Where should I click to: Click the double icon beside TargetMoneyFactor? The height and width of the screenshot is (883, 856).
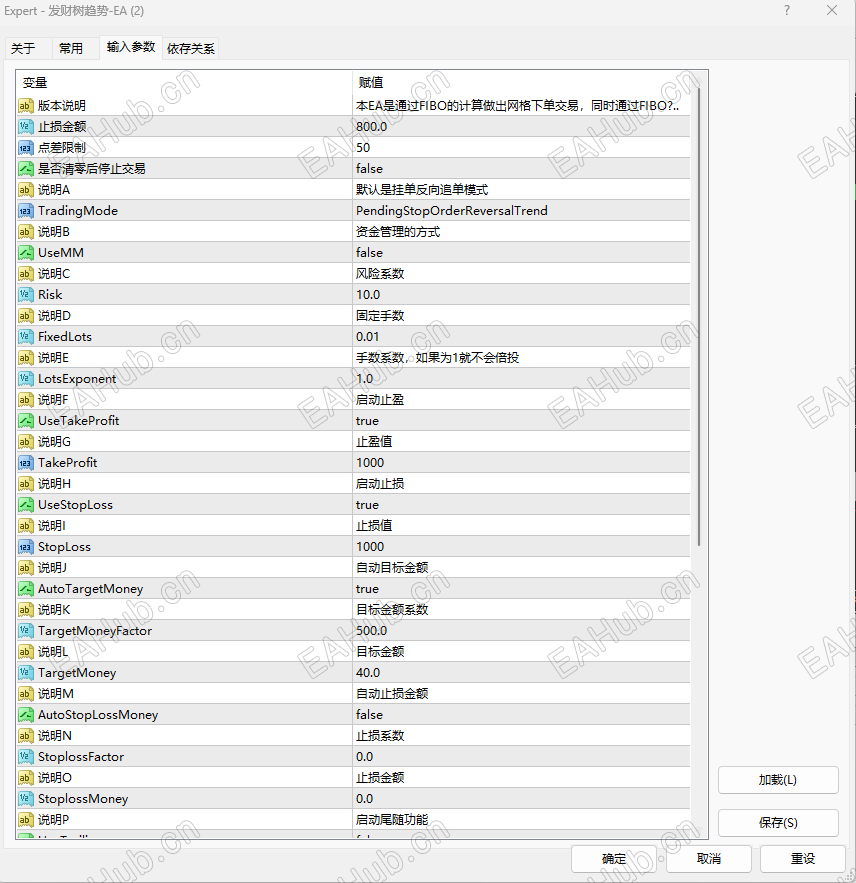click(25, 631)
